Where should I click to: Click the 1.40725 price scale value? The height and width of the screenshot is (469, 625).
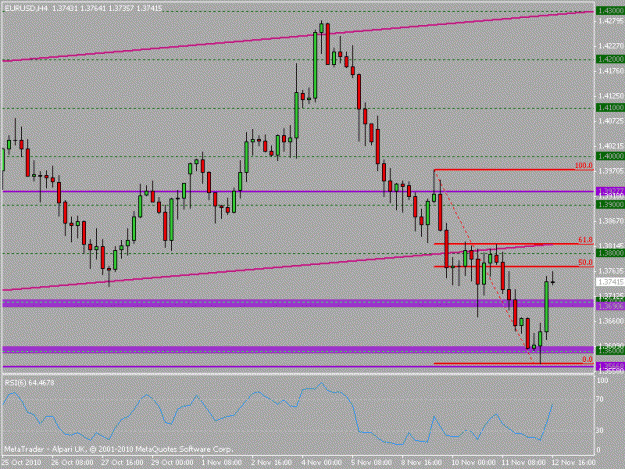(611, 120)
